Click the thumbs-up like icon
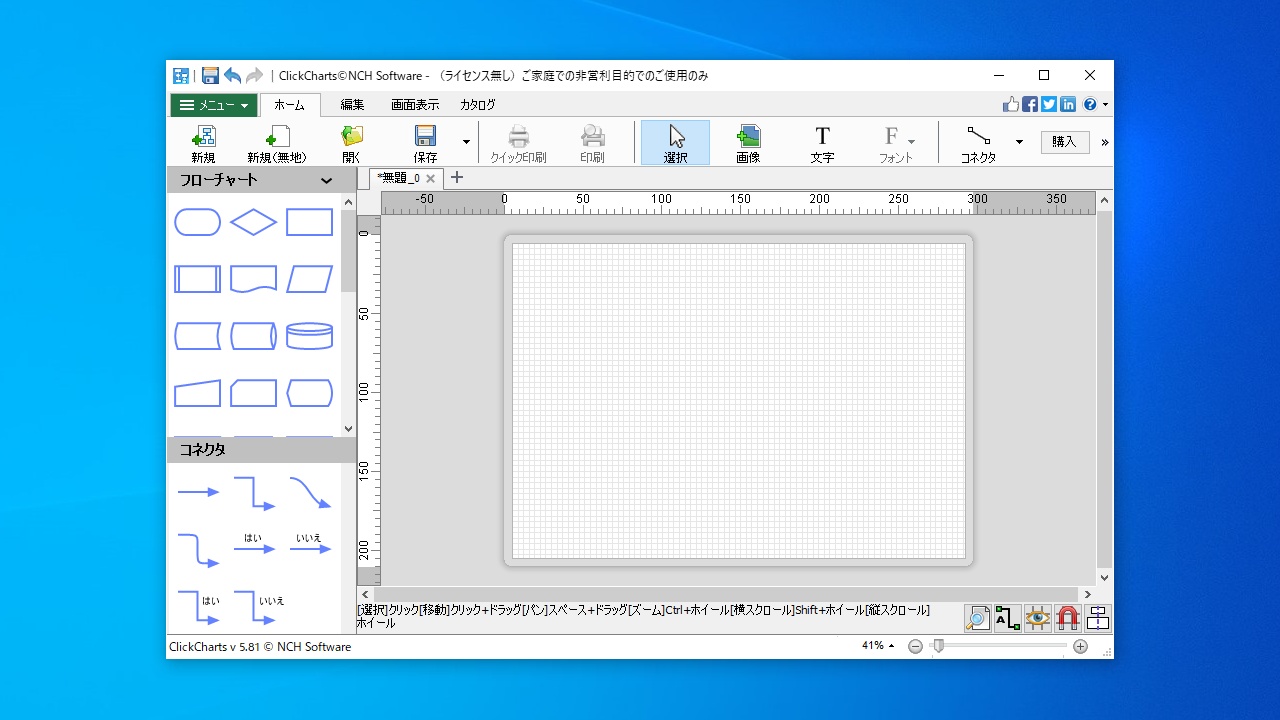Viewport: 1280px width, 720px height. coord(1011,104)
